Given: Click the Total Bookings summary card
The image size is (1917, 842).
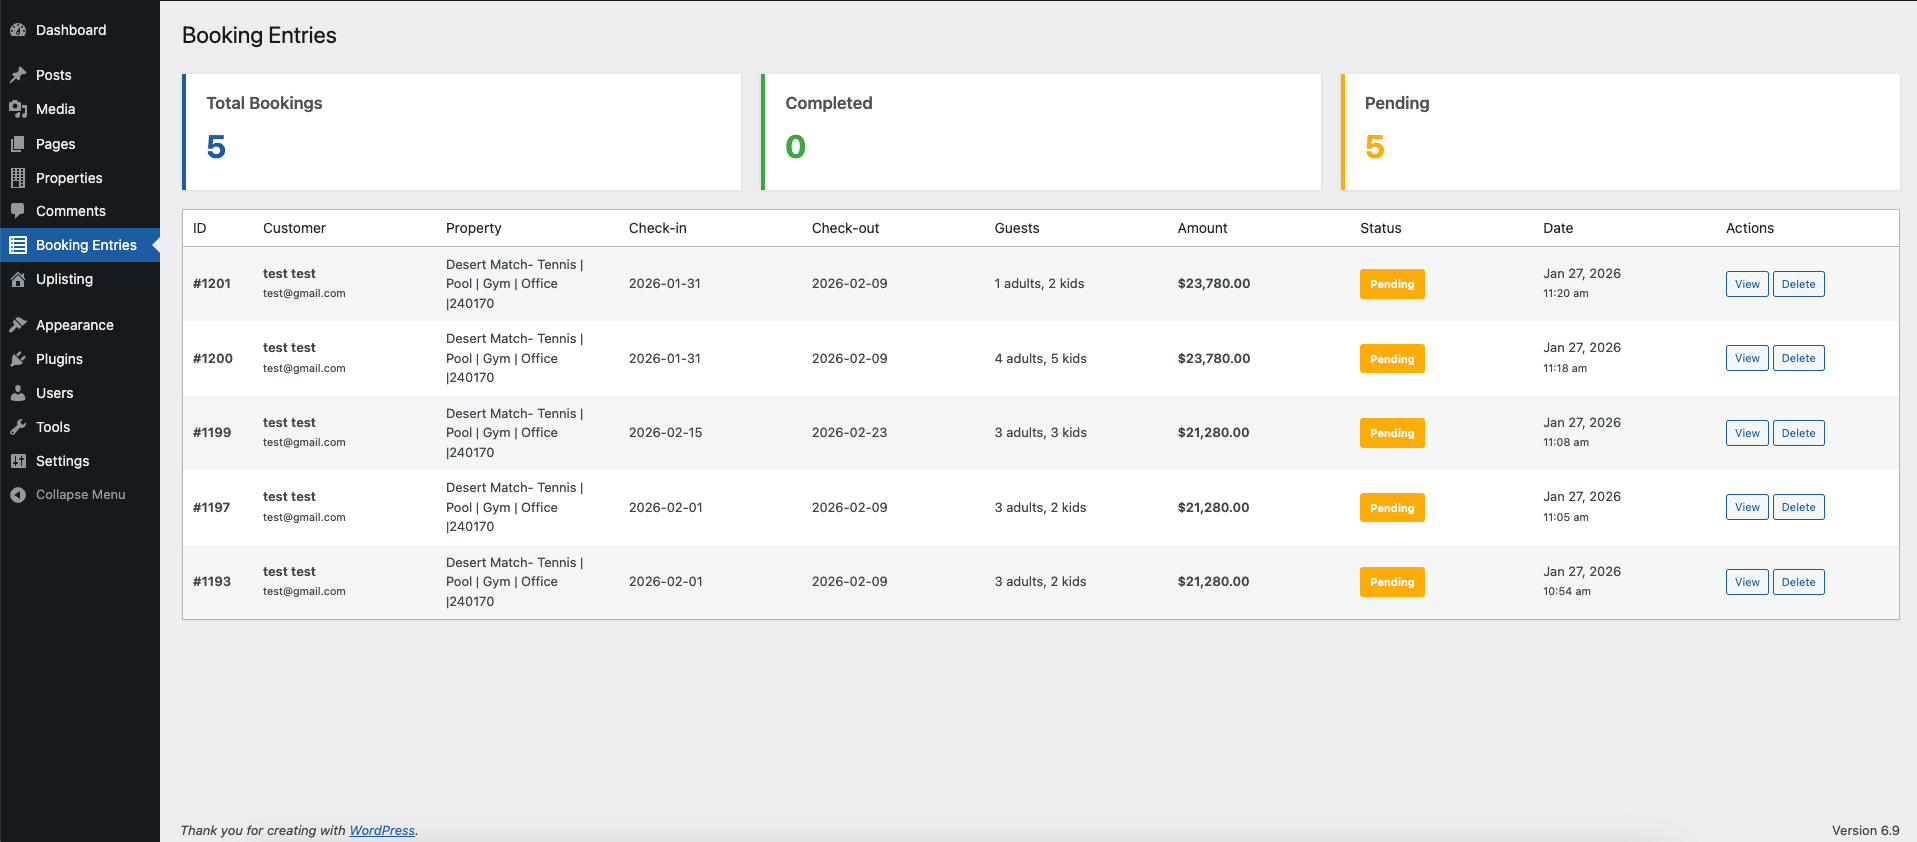Looking at the screenshot, I should click(462, 131).
